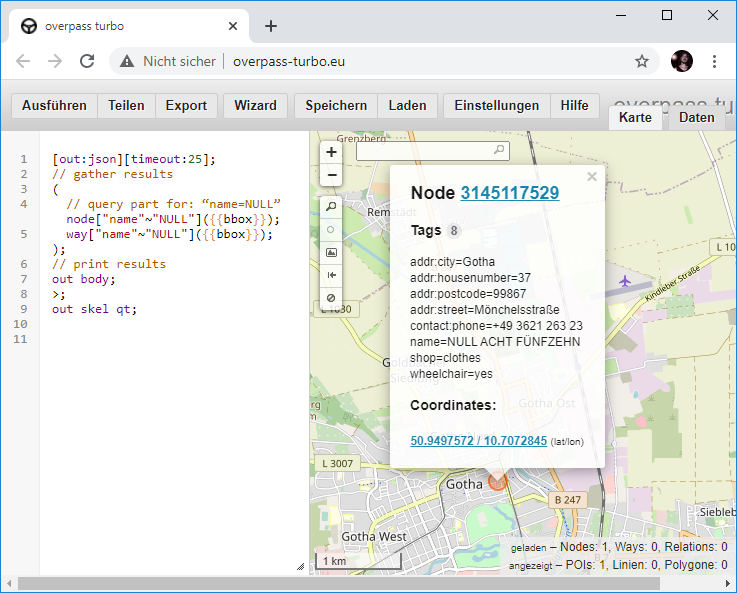Open the Wizard query builder
Viewport: 737px width, 593px height.
tap(256, 106)
